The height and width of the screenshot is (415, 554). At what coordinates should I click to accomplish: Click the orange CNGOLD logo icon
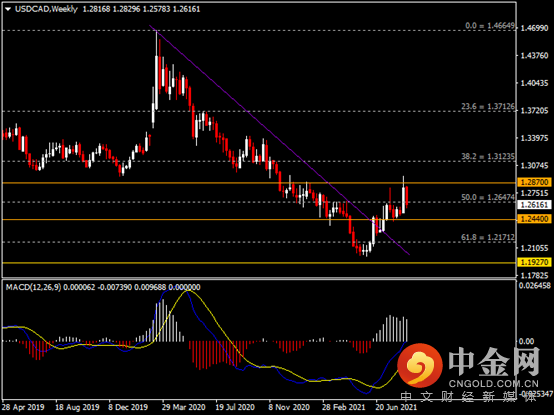point(420,365)
